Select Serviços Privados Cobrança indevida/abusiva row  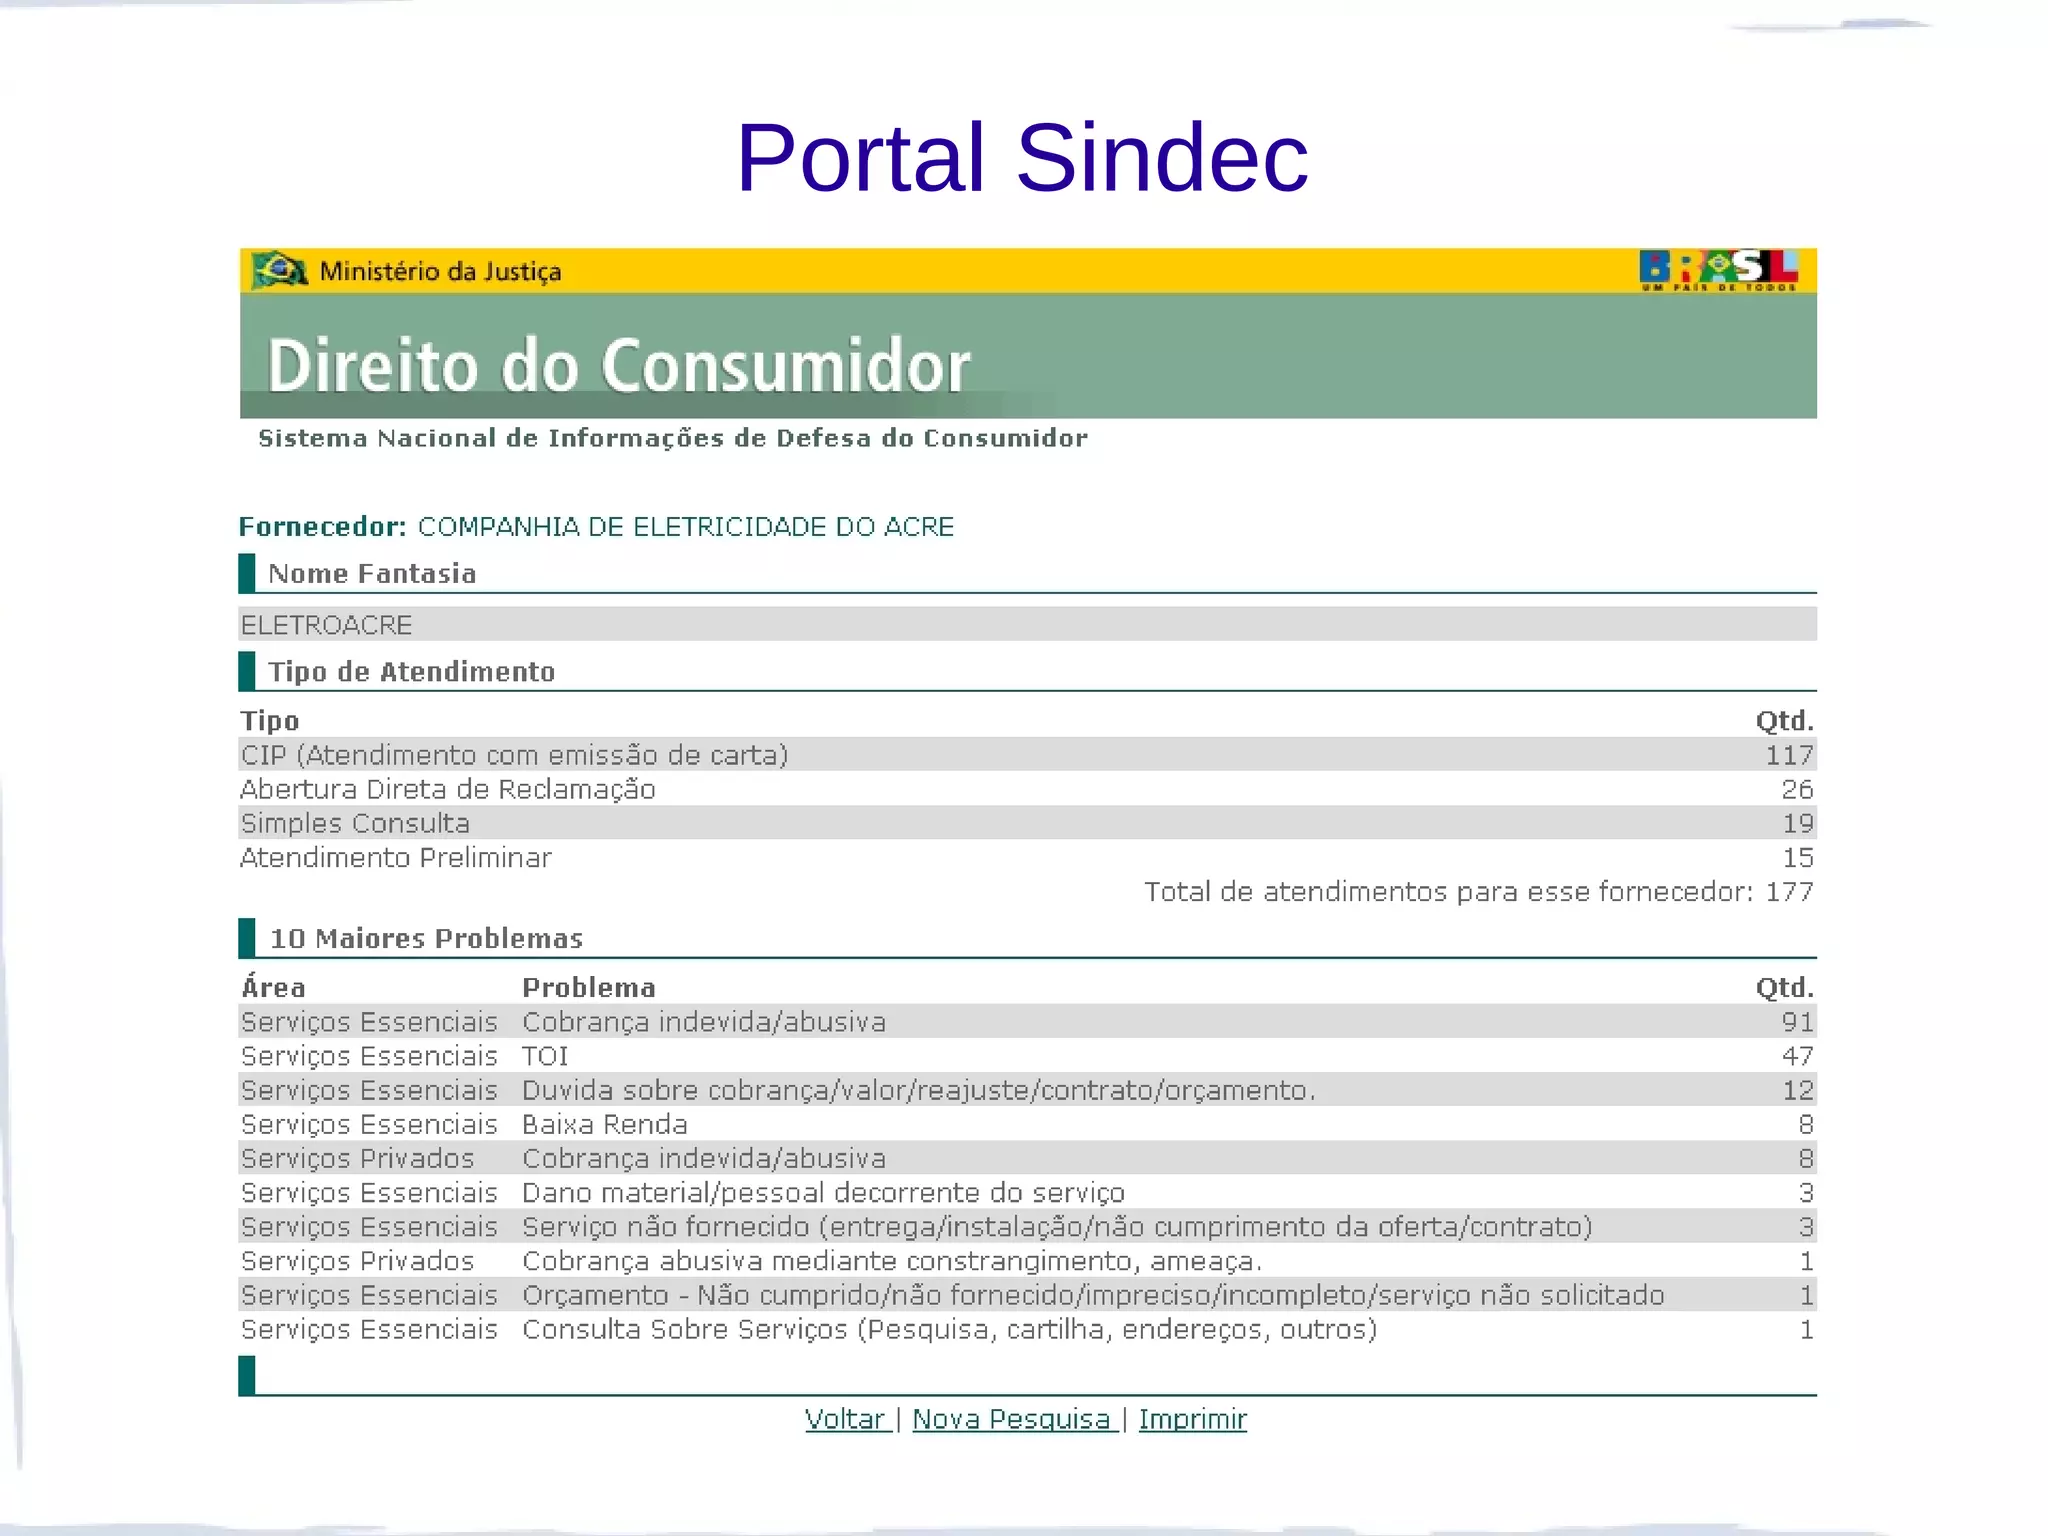(1028, 1158)
